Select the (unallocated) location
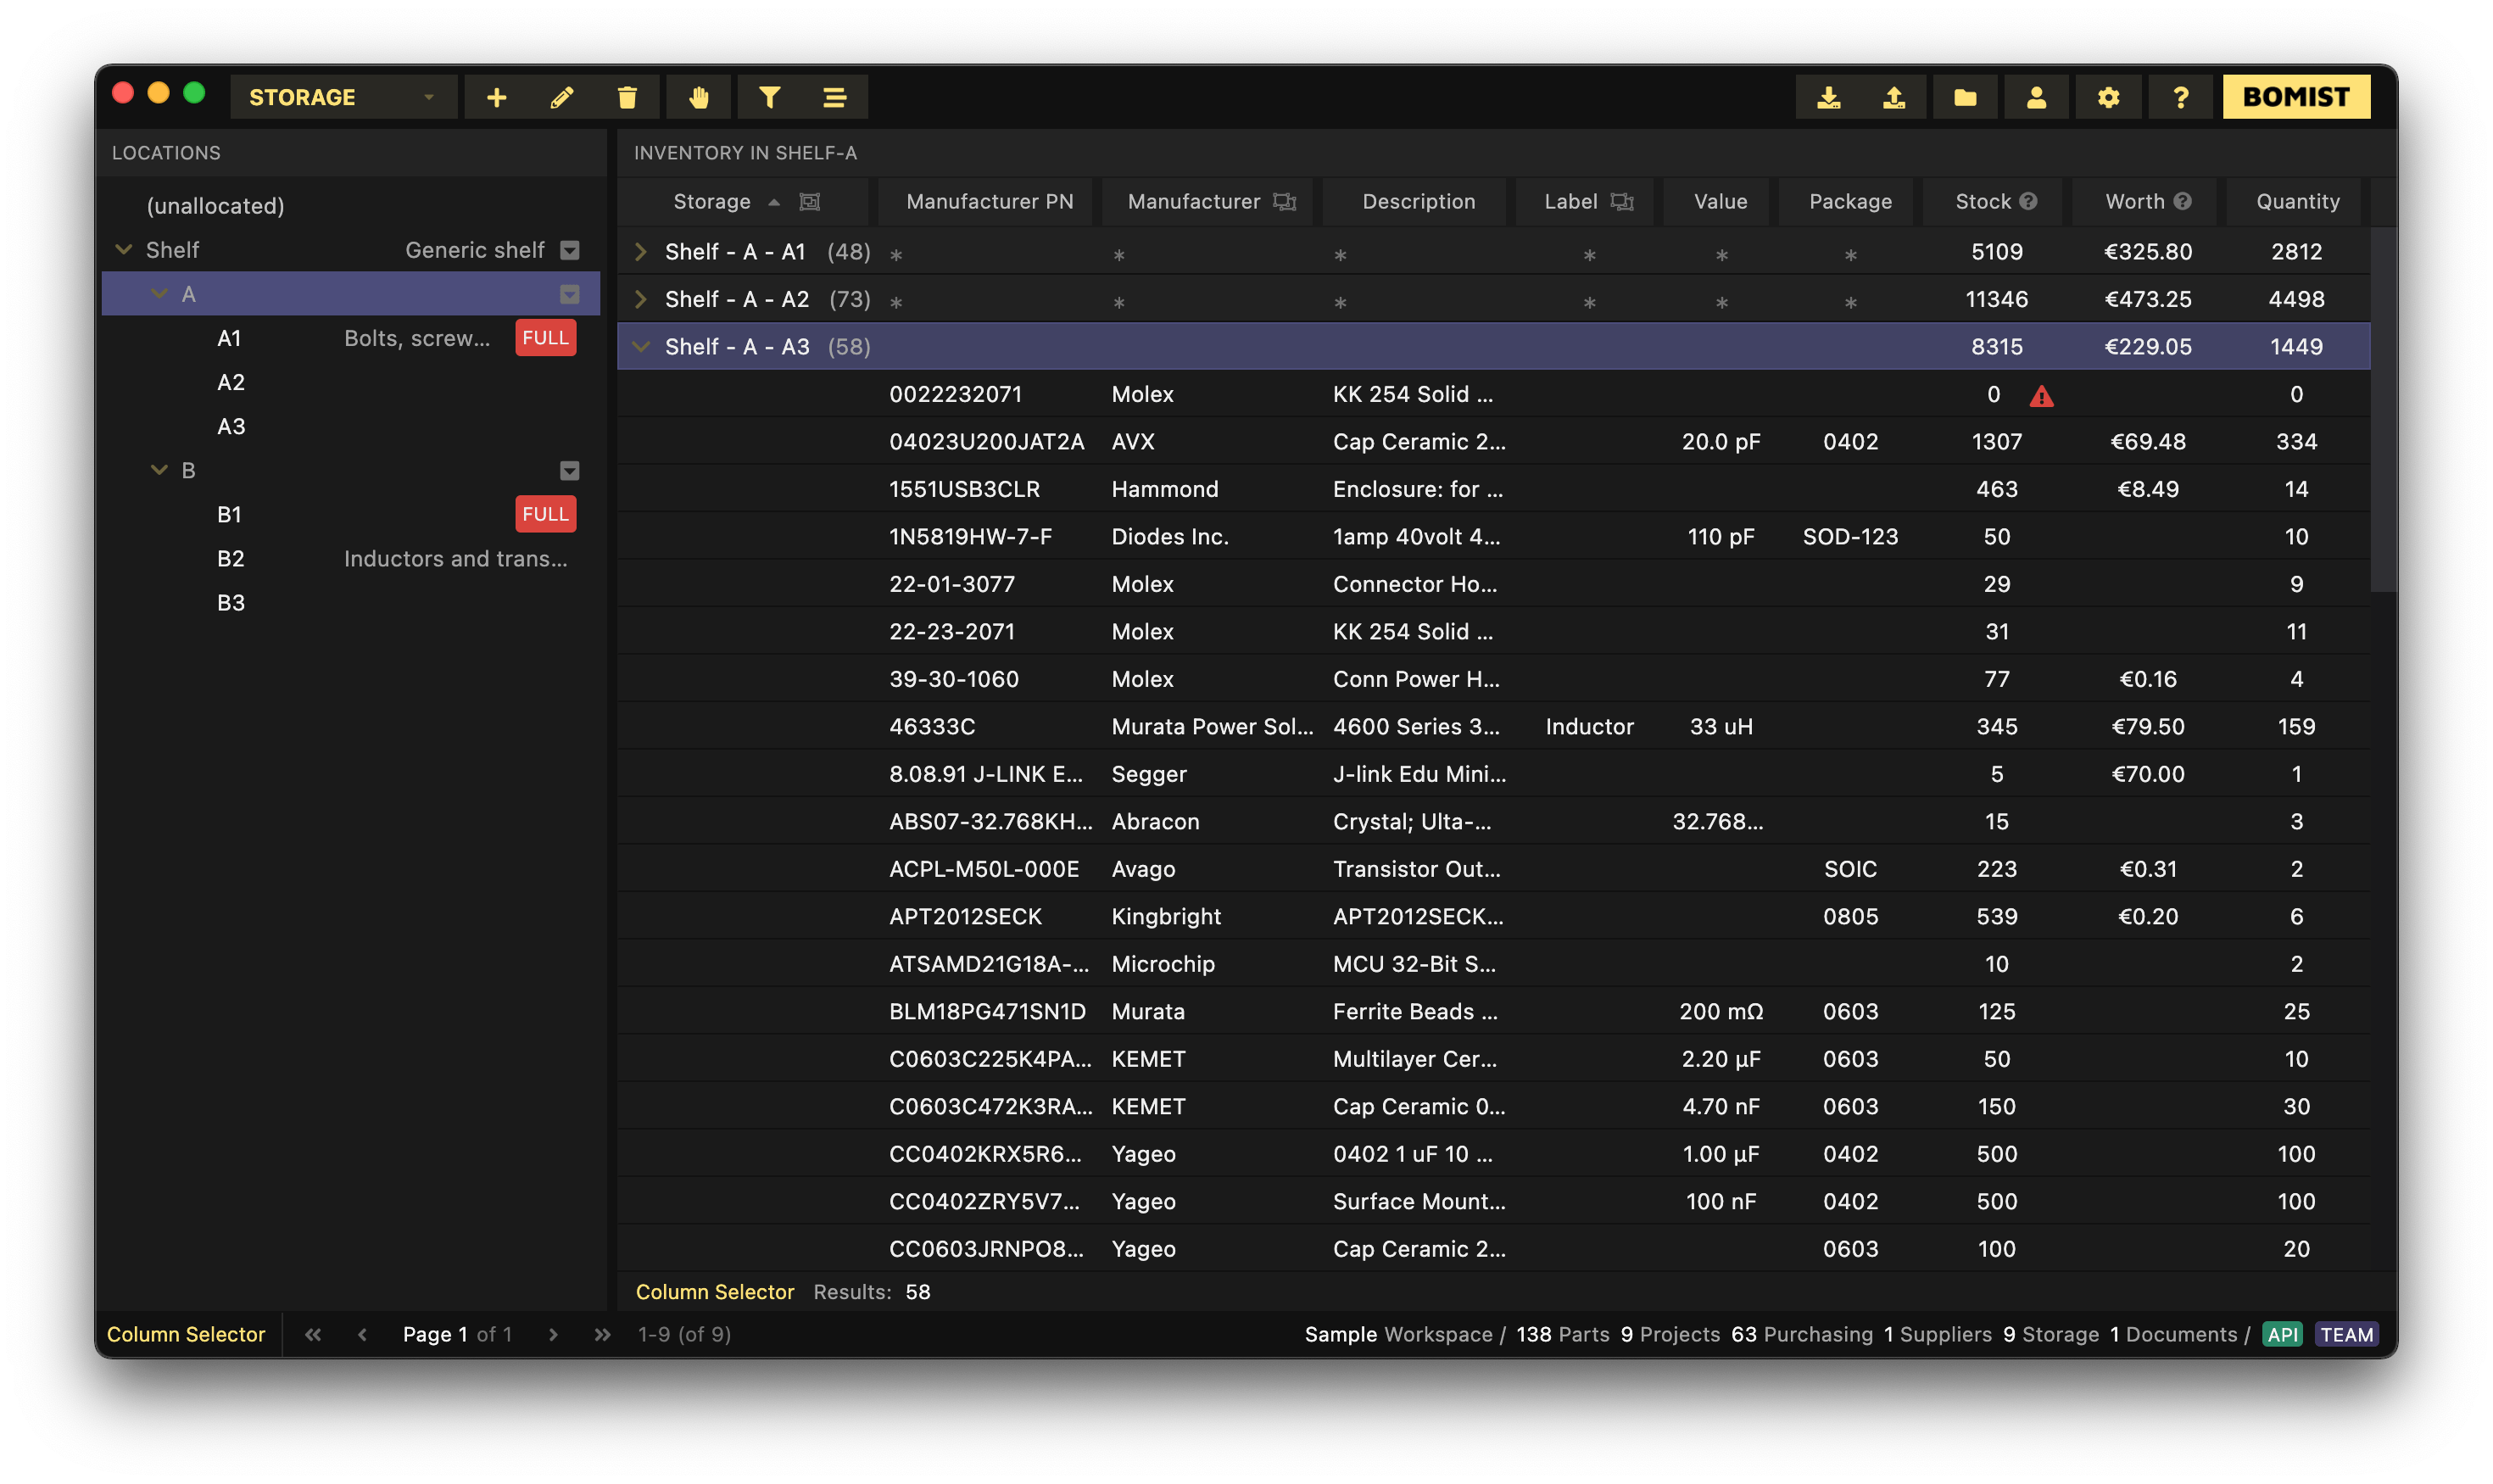The image size is (2493, 1484). (351, 206)
